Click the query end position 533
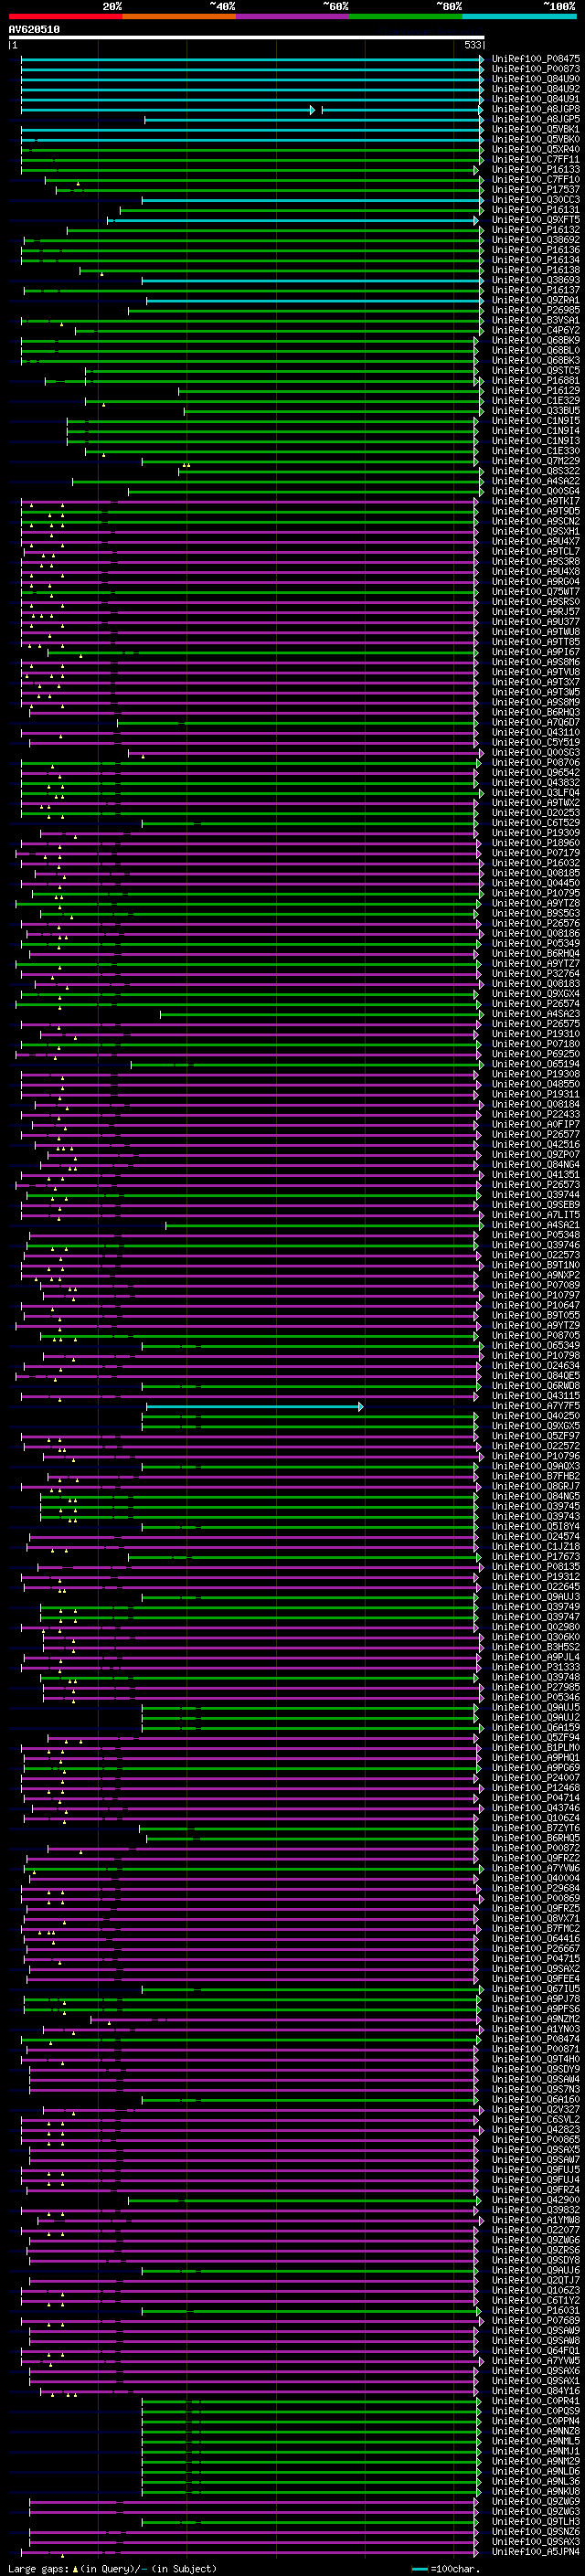Image resolution: width=585 pixels, height=2576 pixels. coord(473,45)
